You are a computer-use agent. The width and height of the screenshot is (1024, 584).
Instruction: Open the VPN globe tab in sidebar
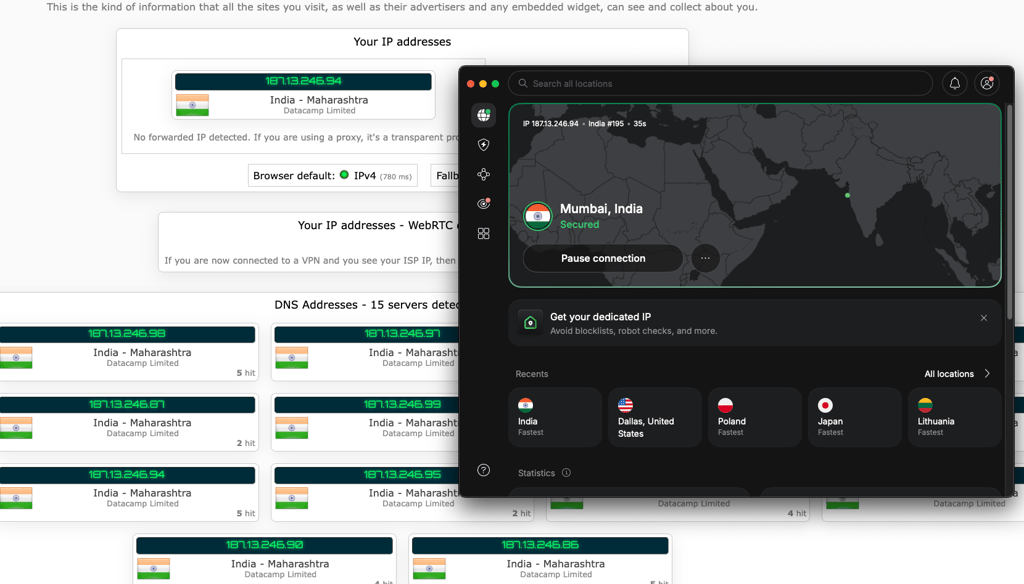[483, 116]
